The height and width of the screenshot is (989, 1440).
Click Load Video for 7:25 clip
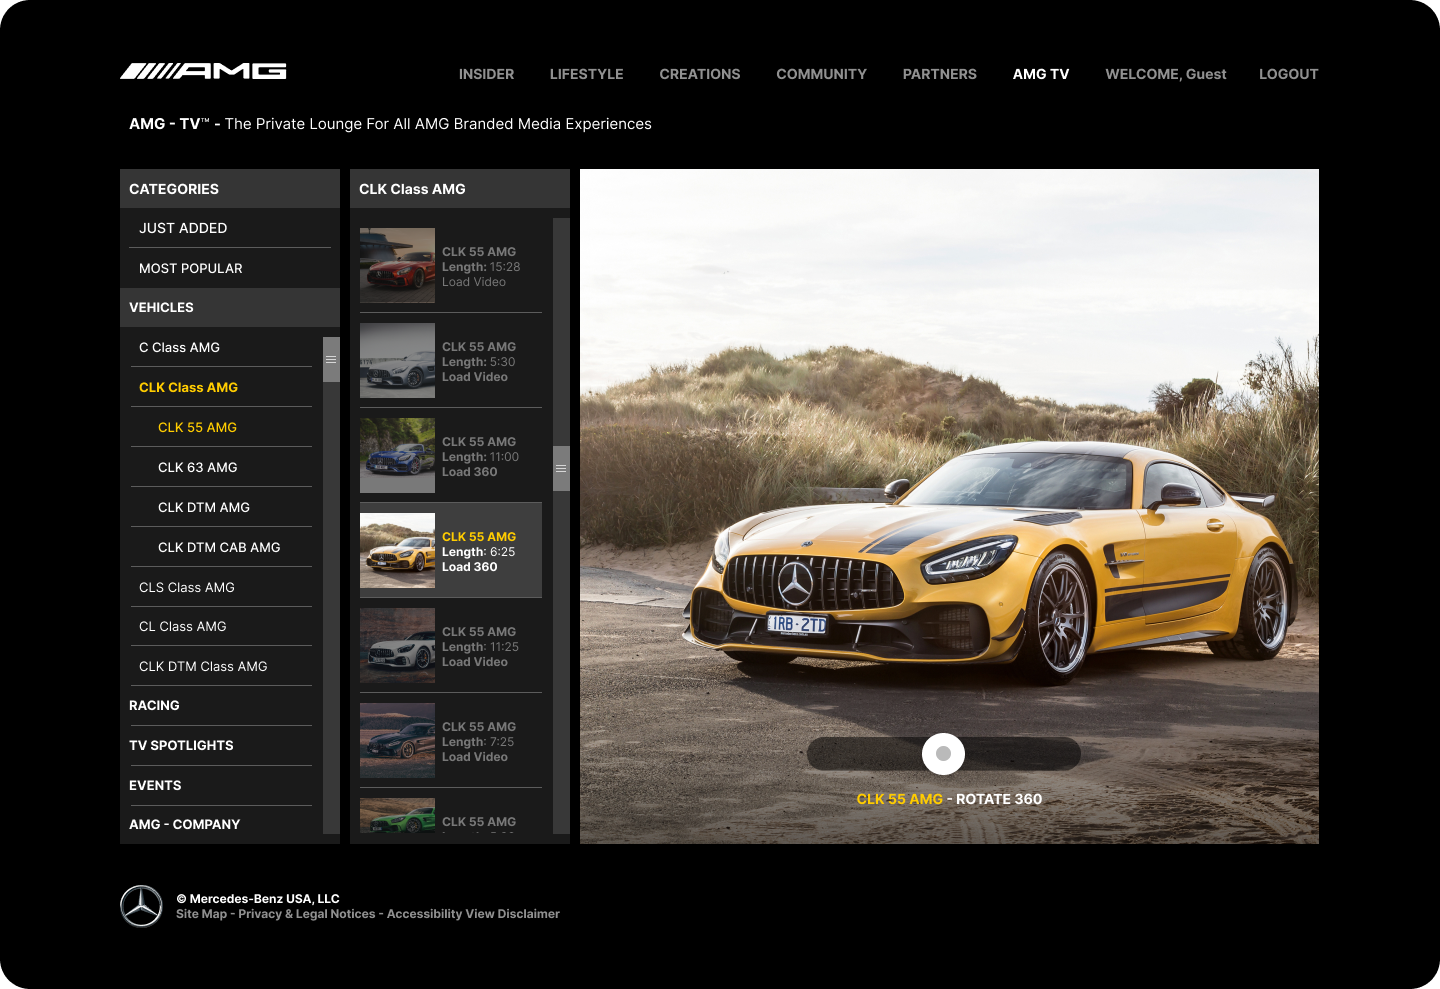coord(475,757)
